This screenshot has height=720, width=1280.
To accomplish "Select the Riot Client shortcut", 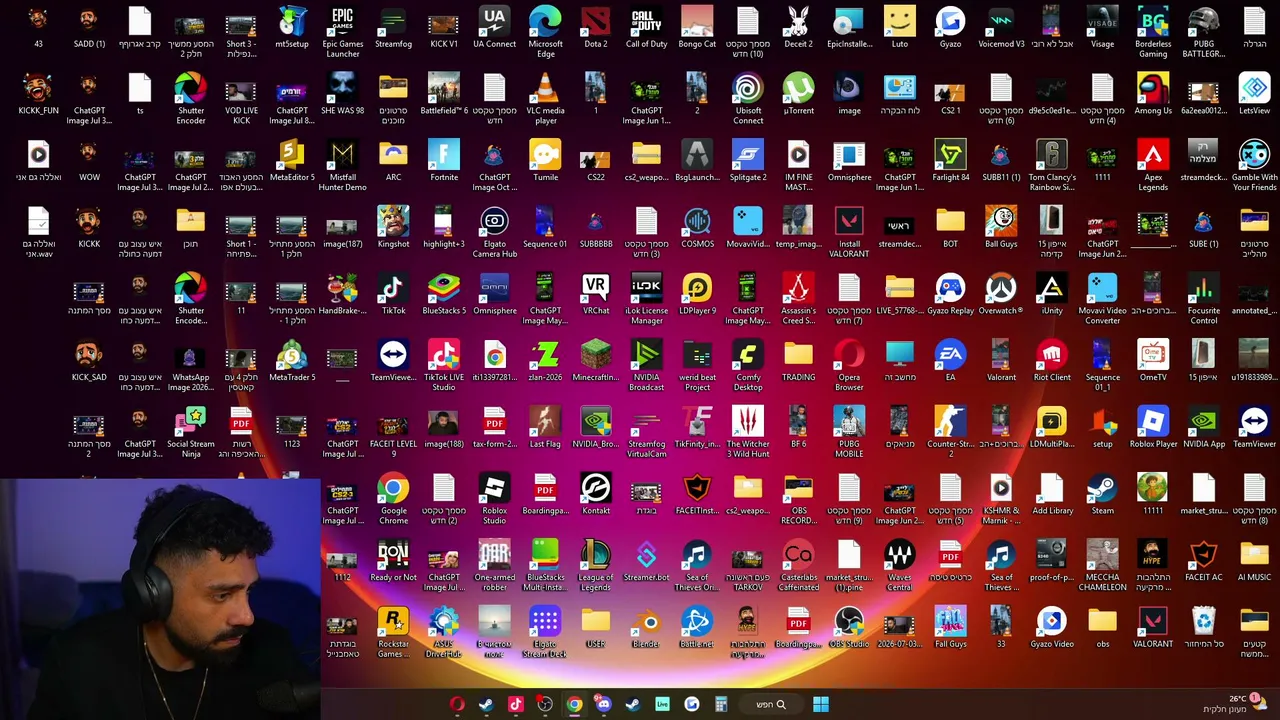I will click(1052, 361).
